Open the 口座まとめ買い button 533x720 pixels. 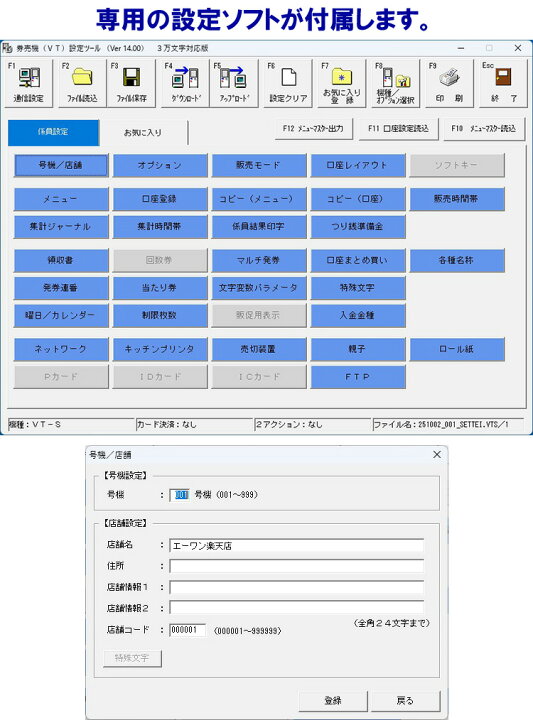pyautogui.click(x=358, y=261)
